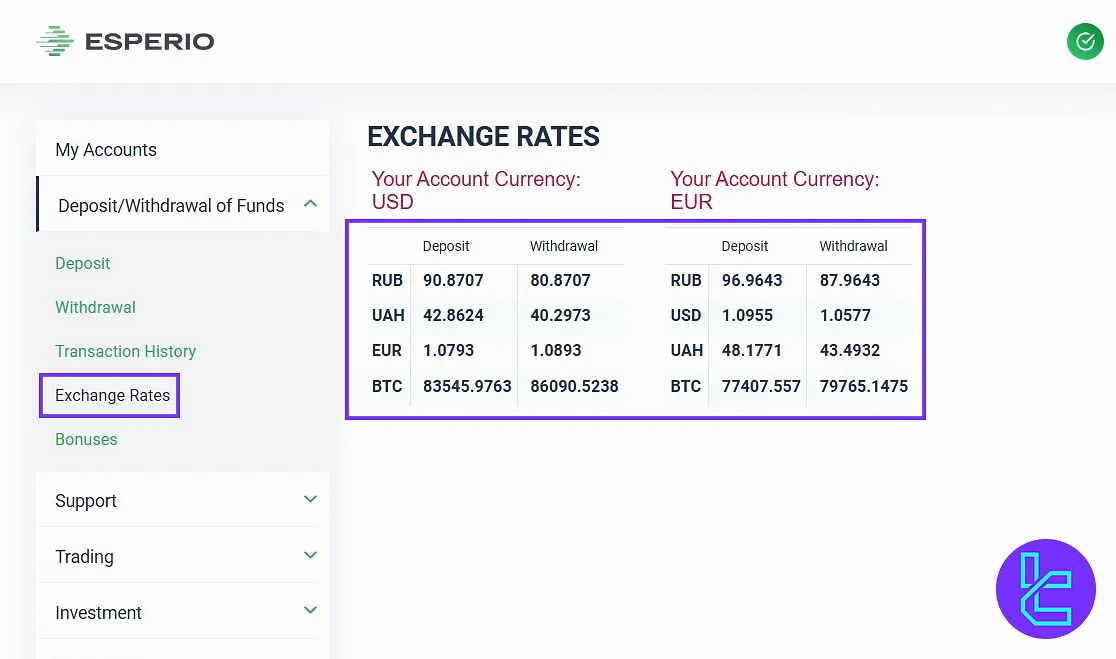Image resolution: width=1116 pixels, height=659 pixels.
Task: Click the purple TC badge icon
Action: point(1046,589)
